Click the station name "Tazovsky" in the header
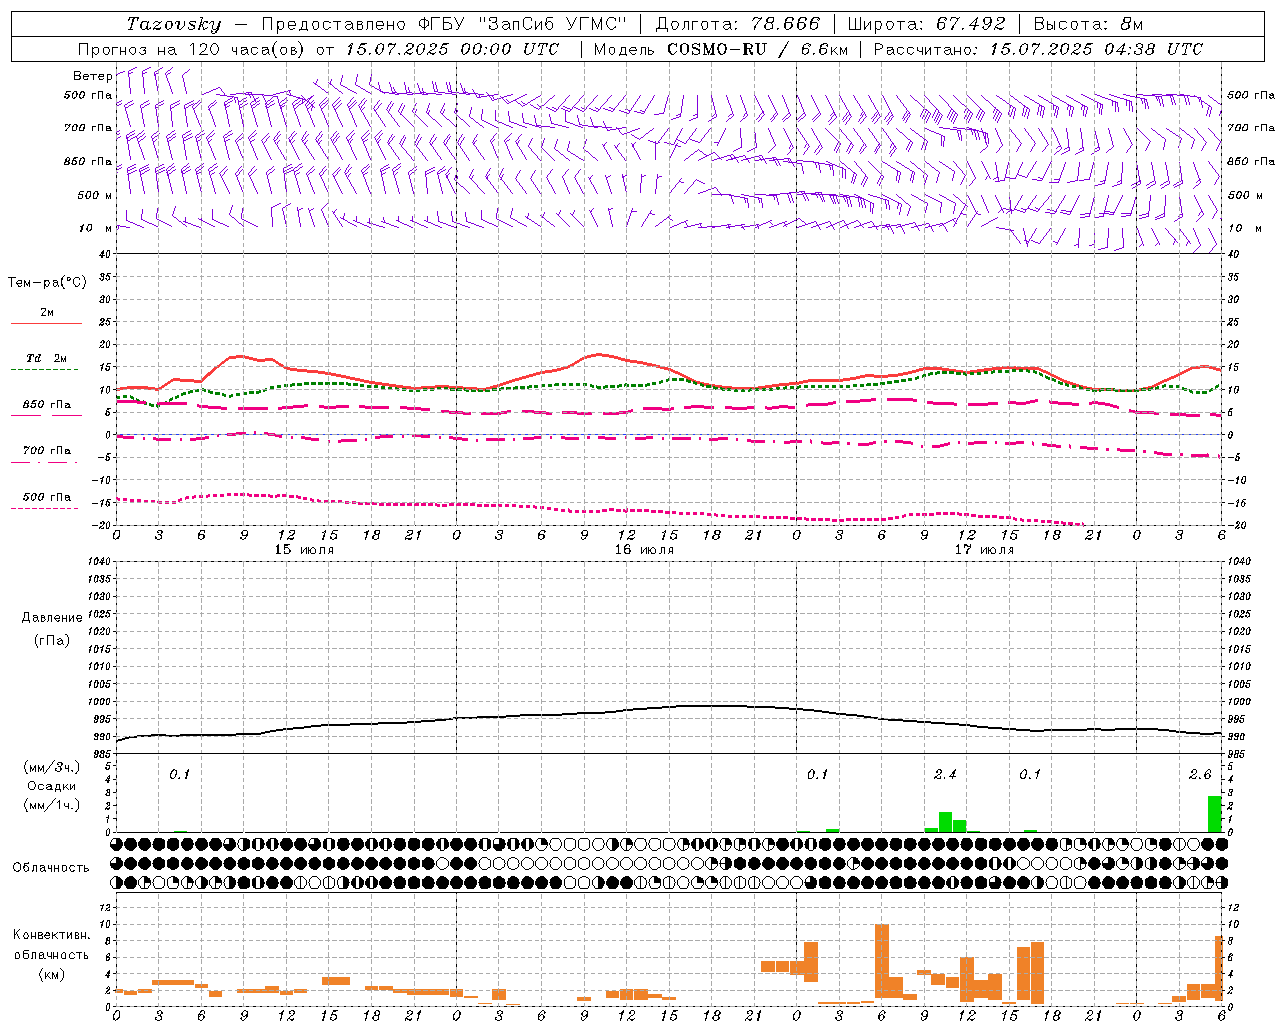1280x1024 pixels. pos(174,24)
